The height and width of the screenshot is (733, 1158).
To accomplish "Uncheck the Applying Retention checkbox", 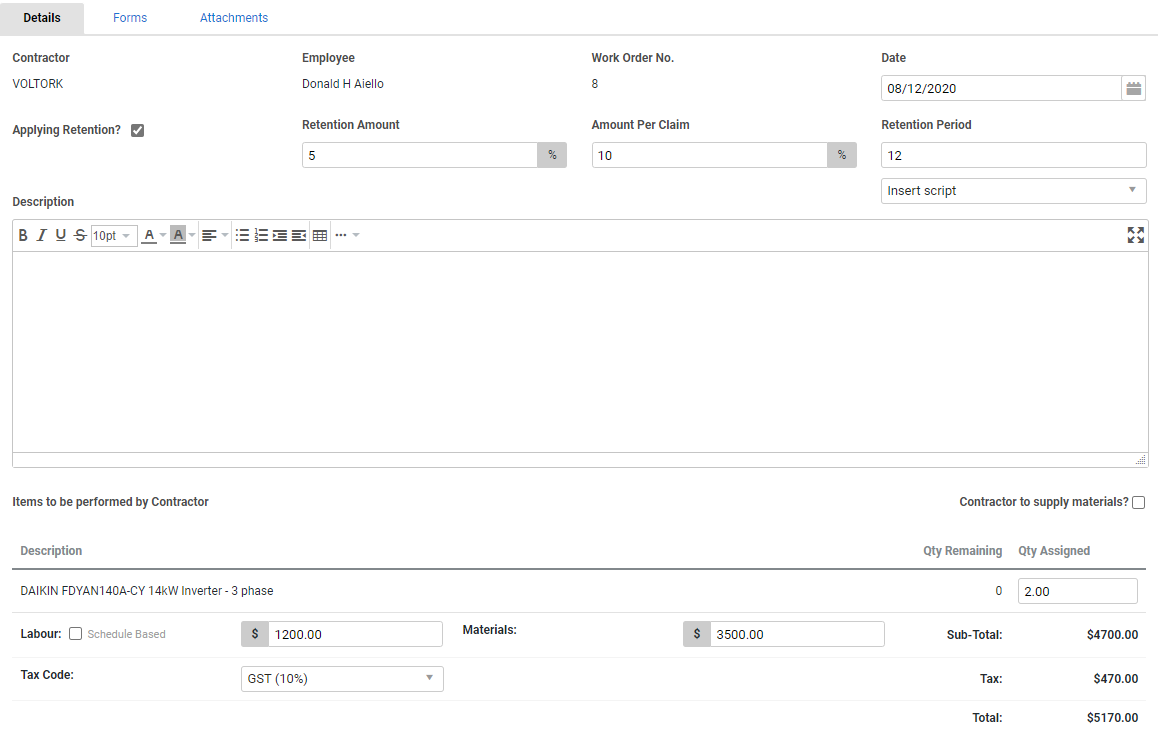I will point(137,130).
